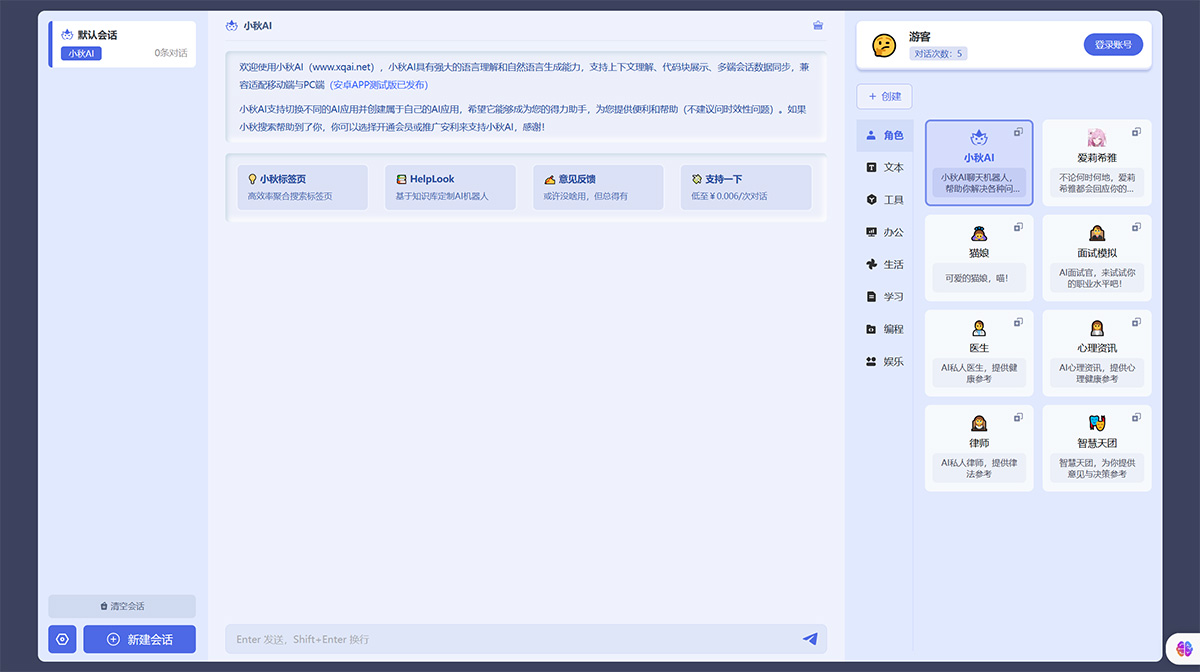Viewport: 1200px width, 672px height.
Task: Click the external link icon on 爱莉希雅 card
Action: click(x=1136, y=132)
